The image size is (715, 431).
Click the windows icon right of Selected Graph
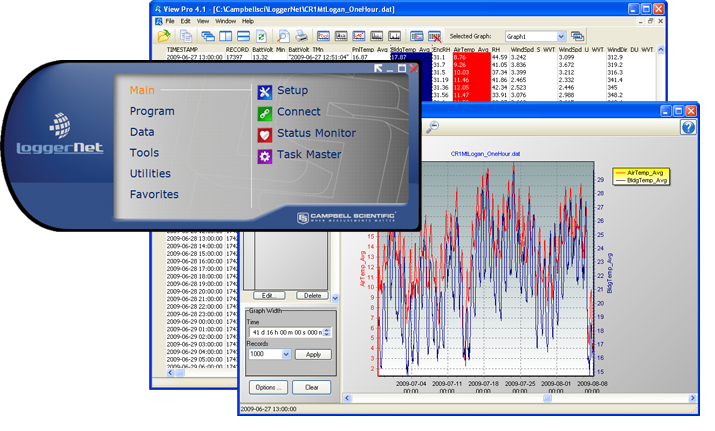pos(577,36)
